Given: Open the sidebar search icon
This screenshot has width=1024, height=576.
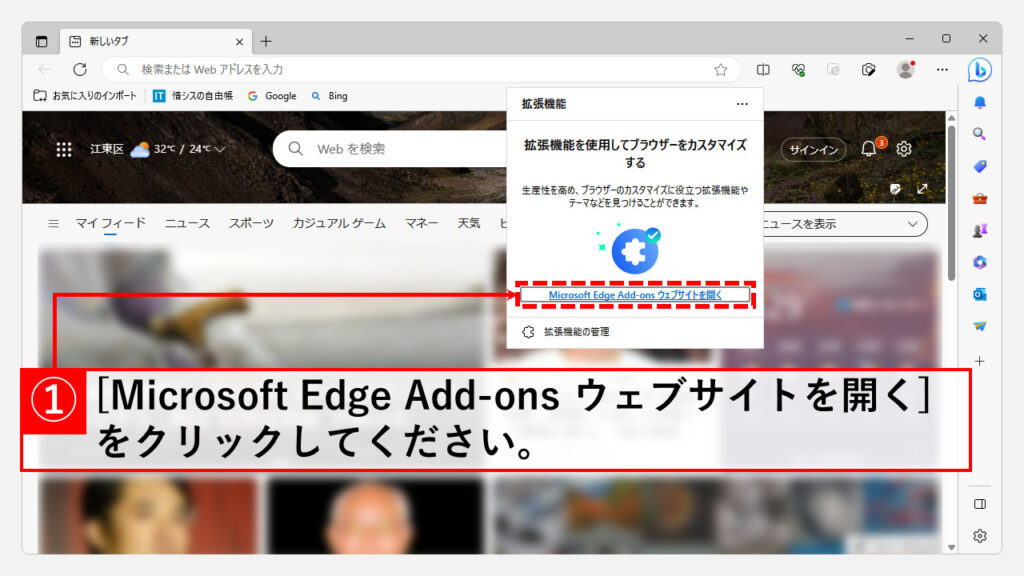Looking at the screenshot, I should click(979, 134).
